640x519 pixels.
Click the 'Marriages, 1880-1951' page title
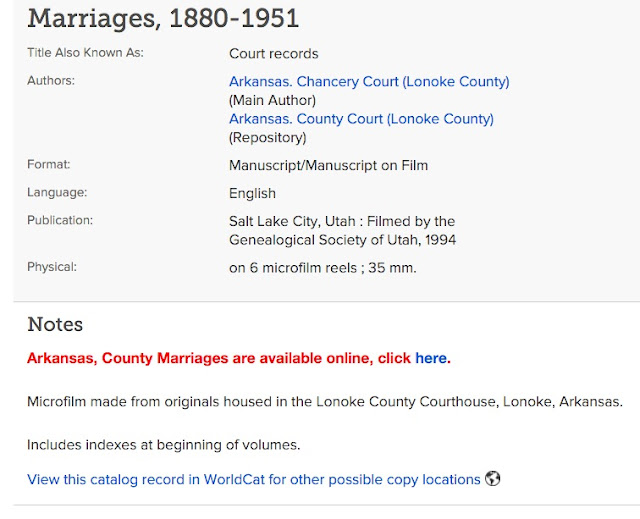[163, 18]
